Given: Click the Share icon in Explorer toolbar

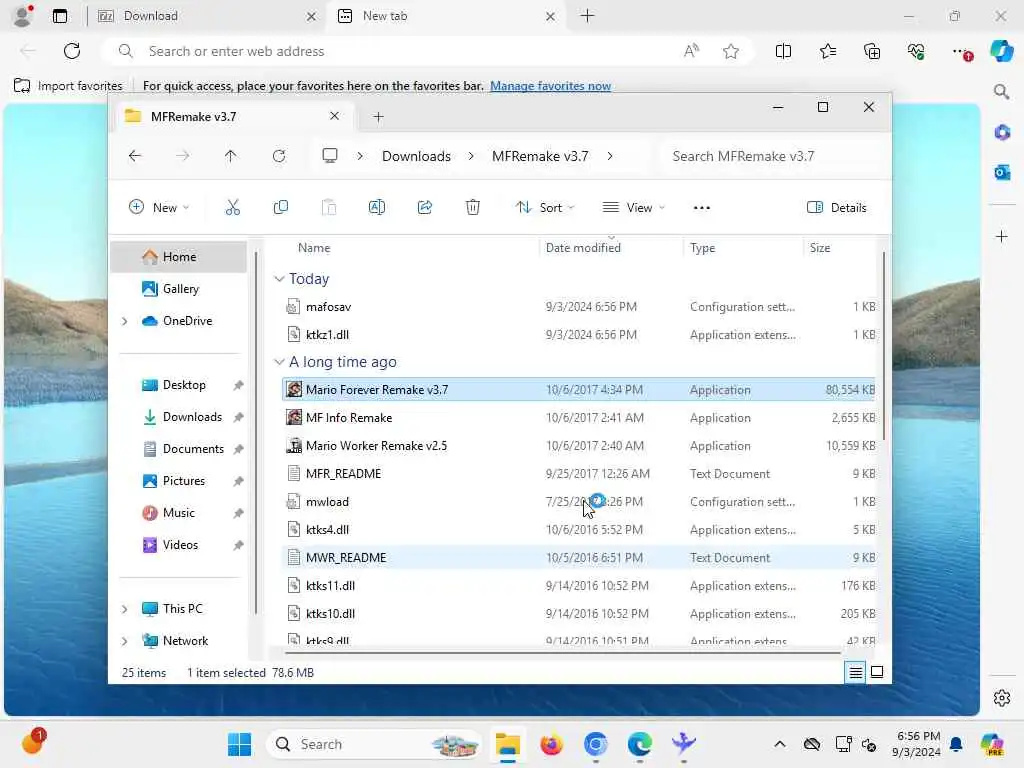Looking at the screenshot, I should point(424,208).
